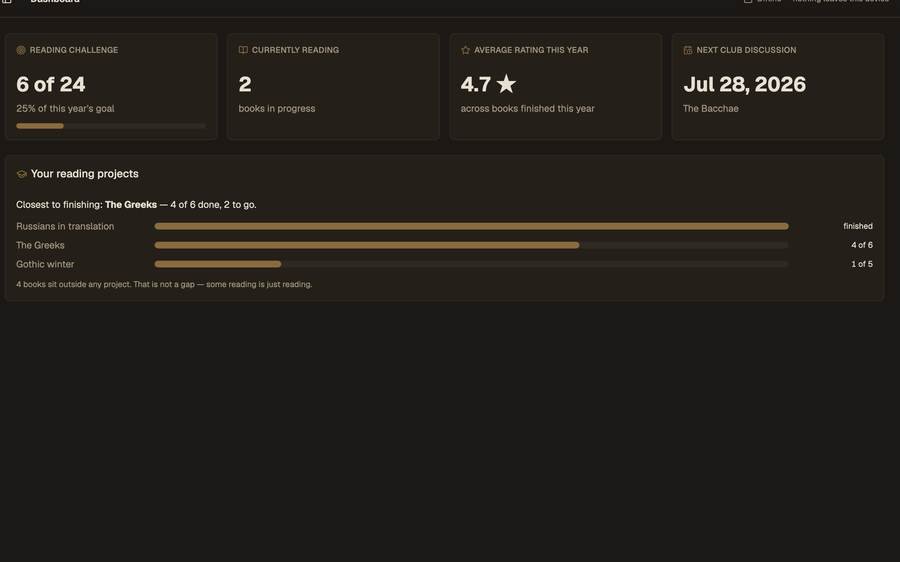The height and width of the screenshot is (562, 900).
Task: Click the "Your reading projects" section title
Action: [x=84, y=174]
